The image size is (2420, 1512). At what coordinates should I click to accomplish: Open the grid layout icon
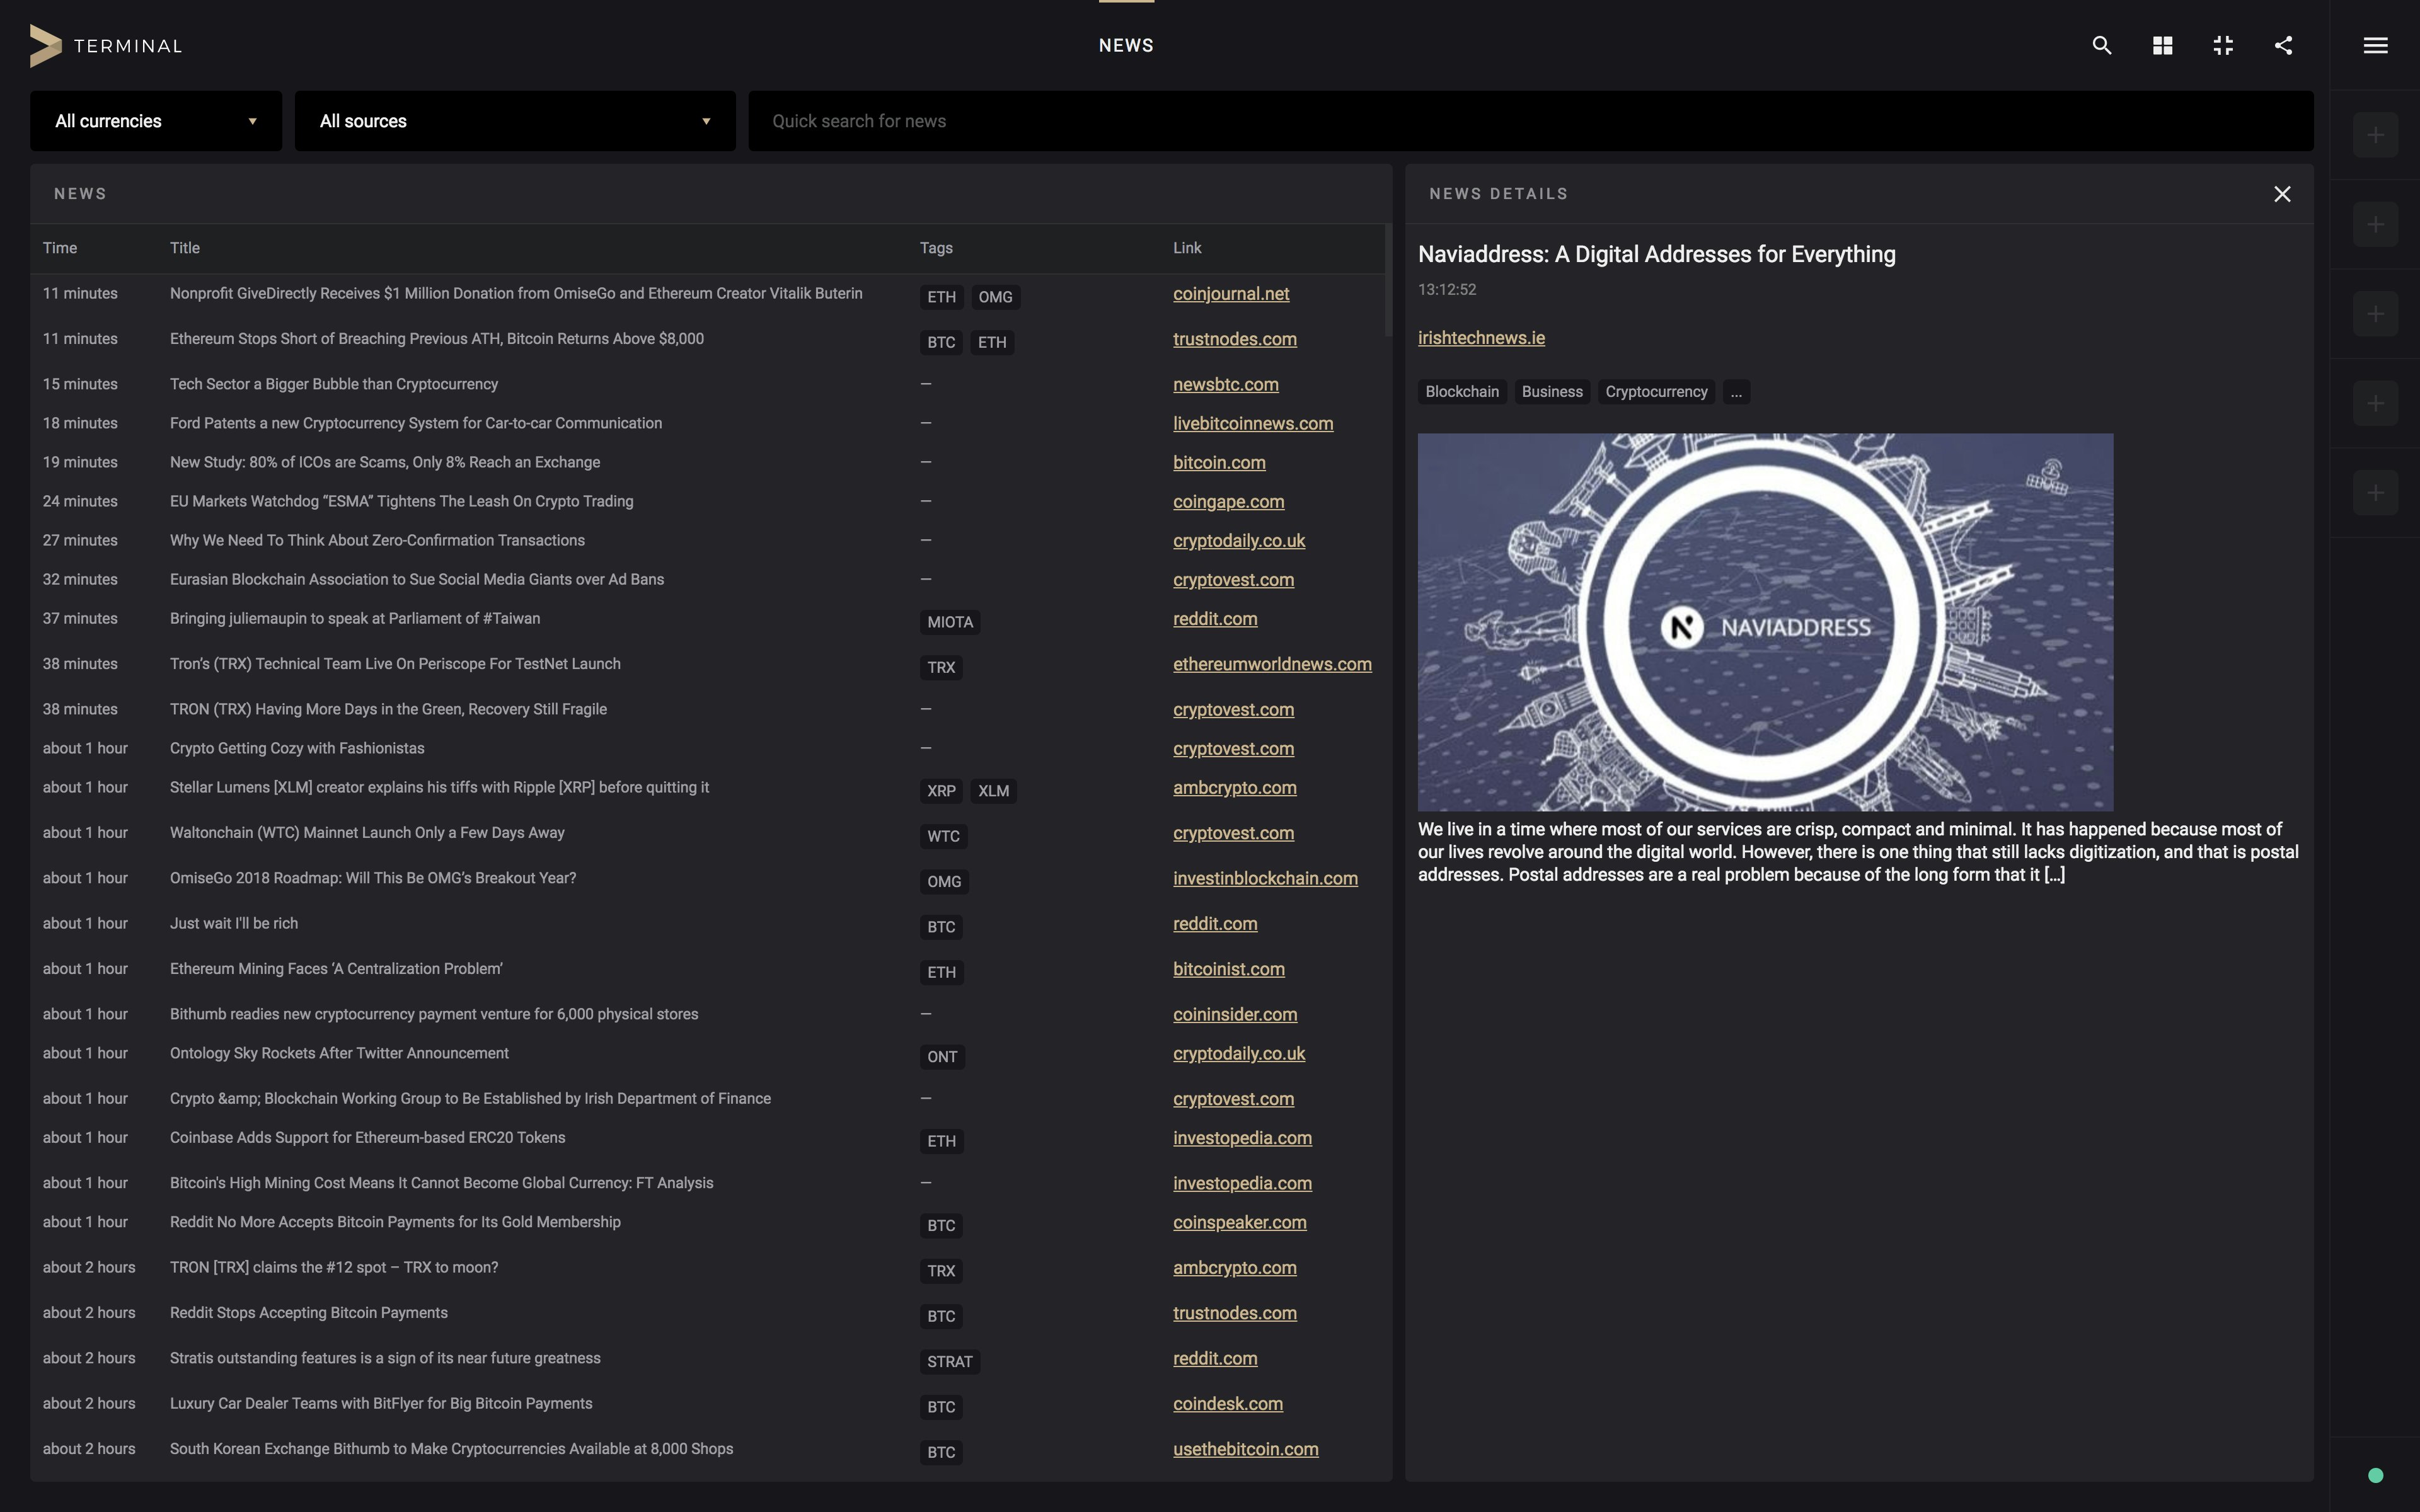click(2162, 45)
